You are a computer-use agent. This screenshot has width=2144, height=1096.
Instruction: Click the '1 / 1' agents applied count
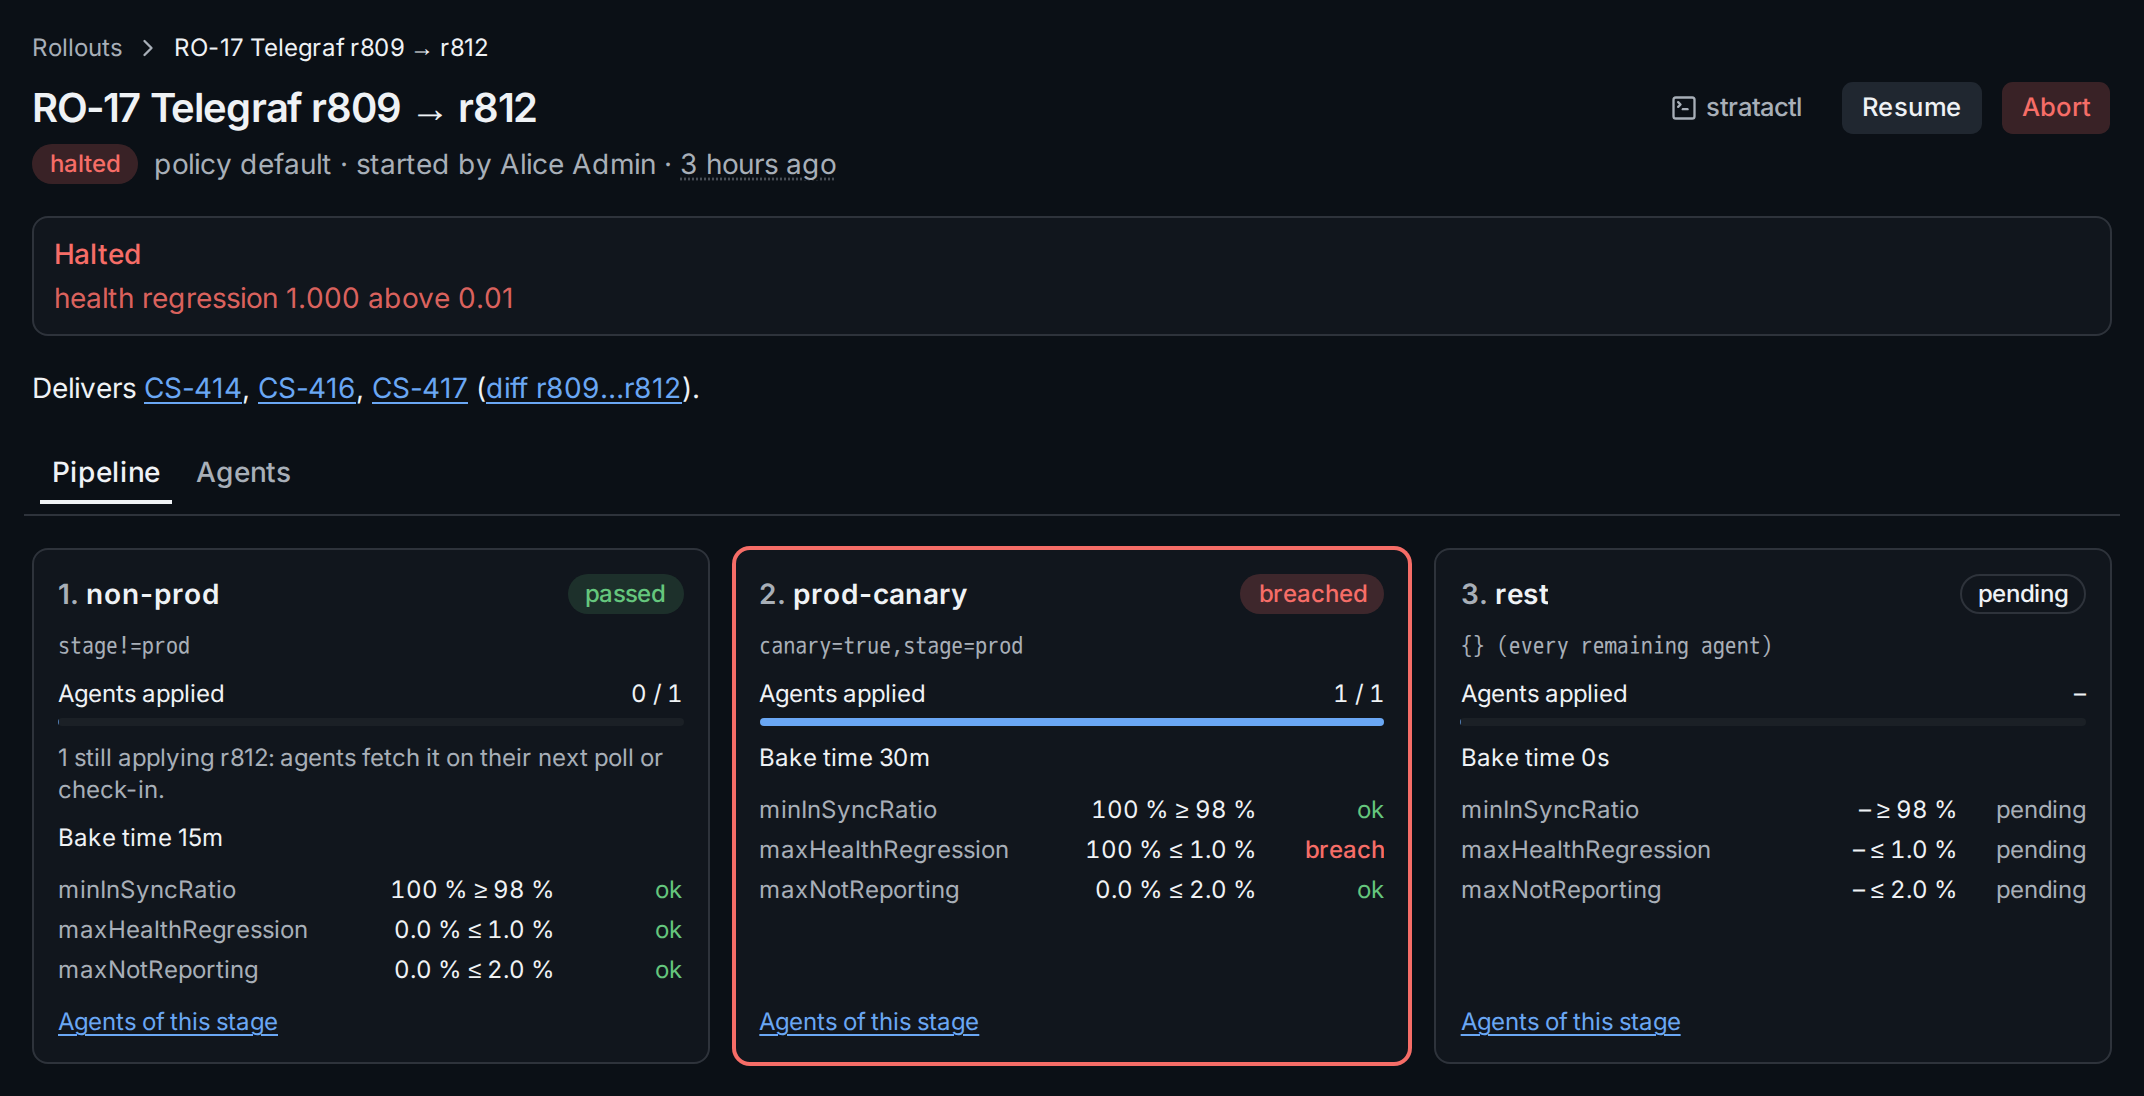pyautogui.click(x=1358, y=694)
